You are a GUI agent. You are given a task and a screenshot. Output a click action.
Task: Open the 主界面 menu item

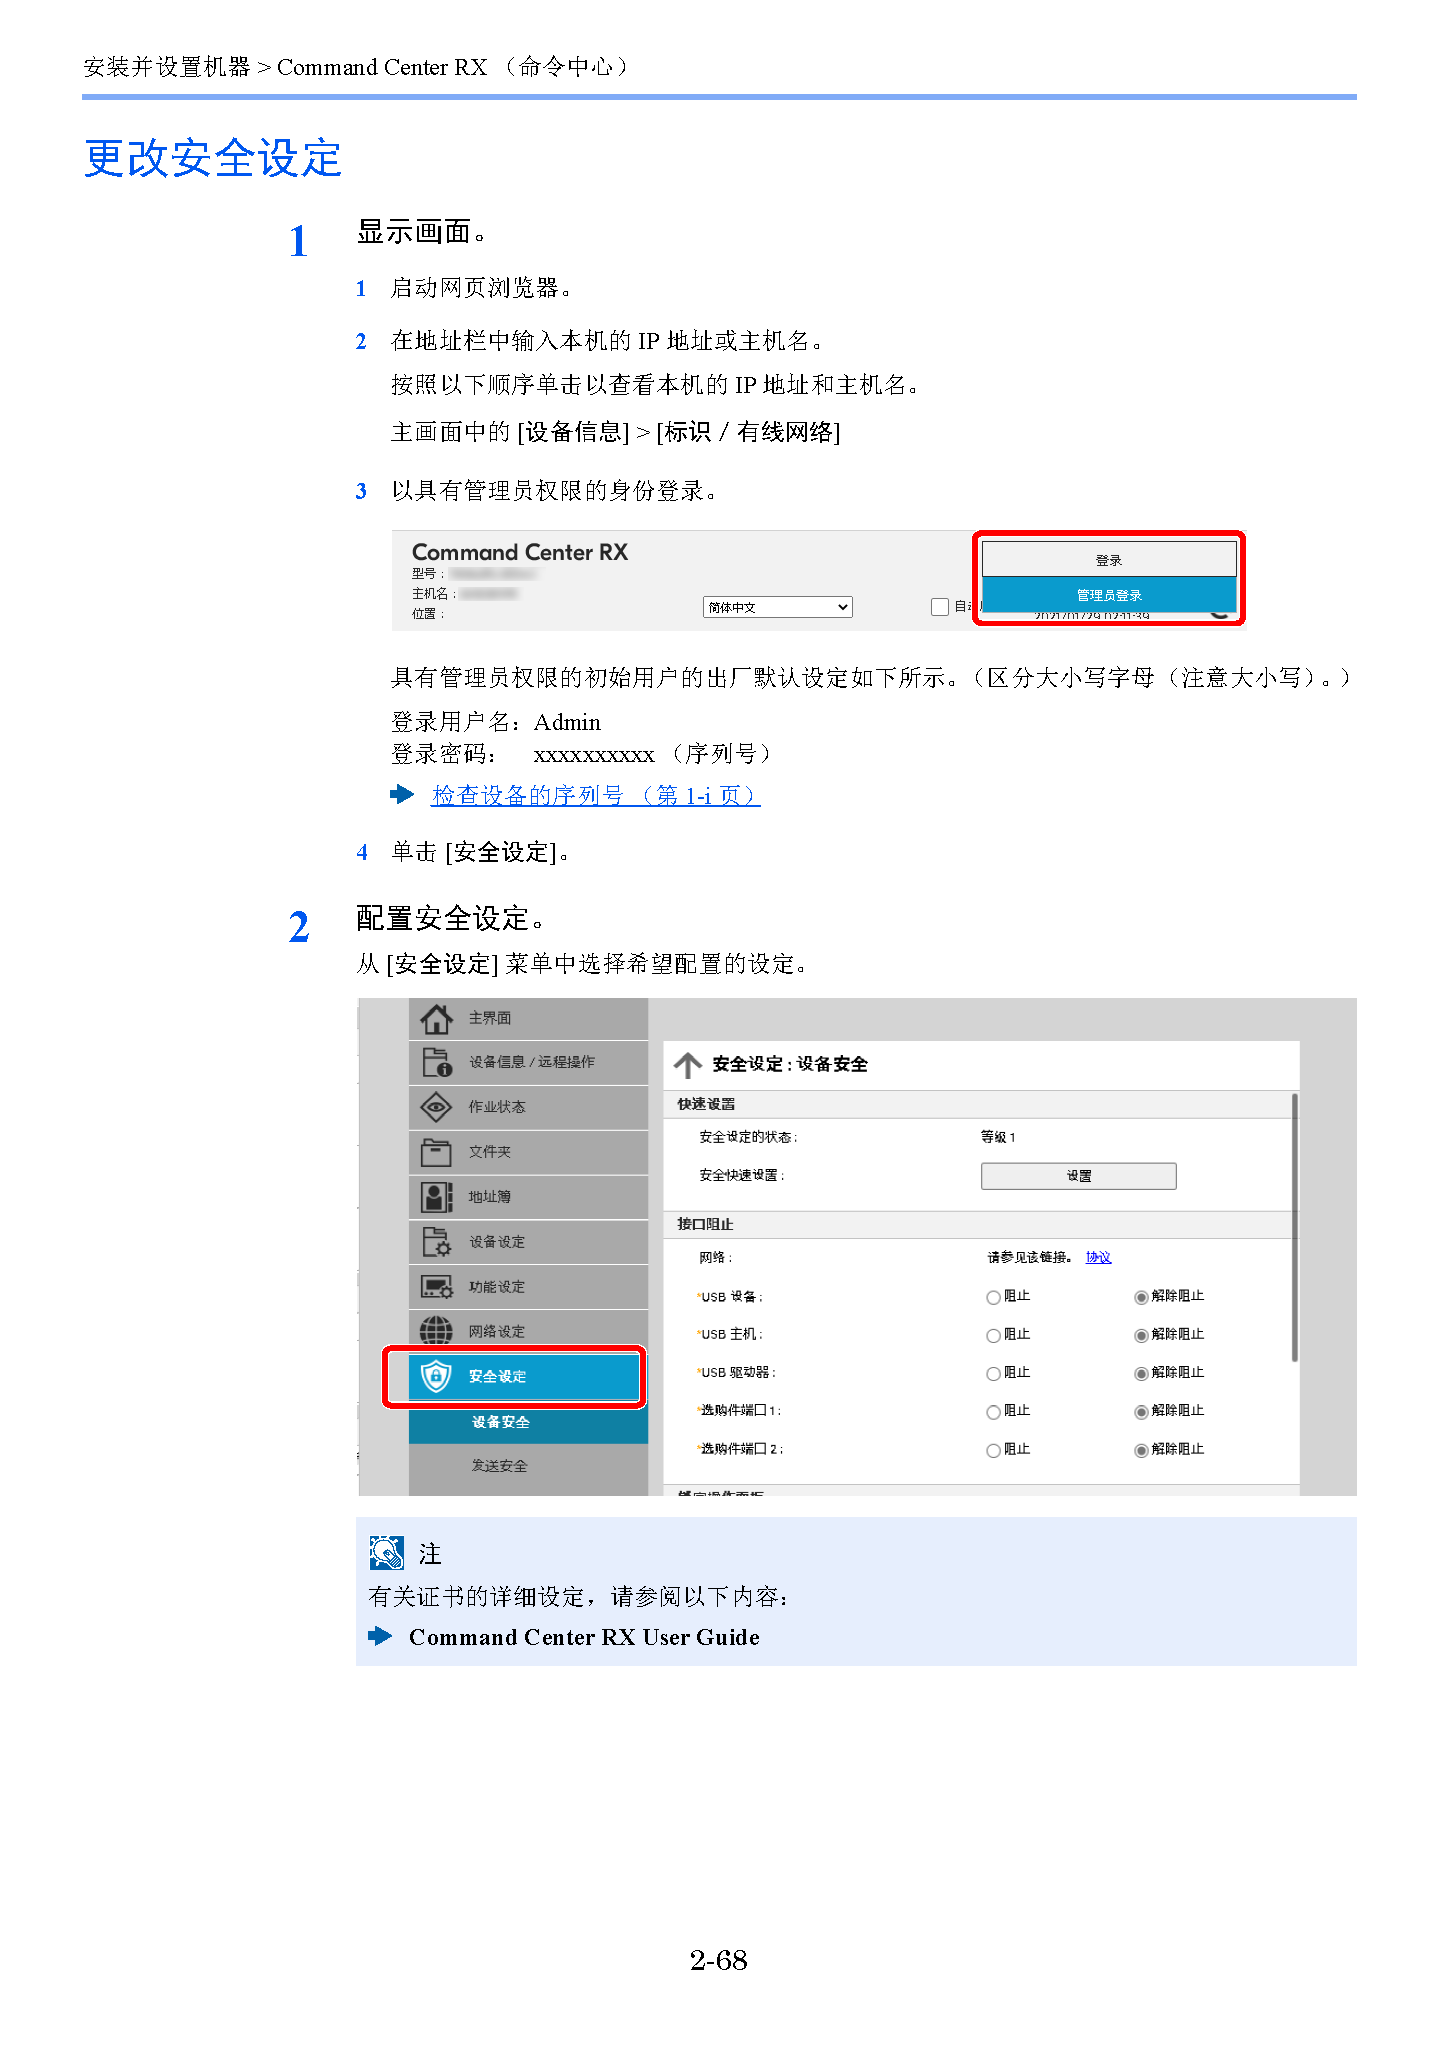tap(528, 1018)
